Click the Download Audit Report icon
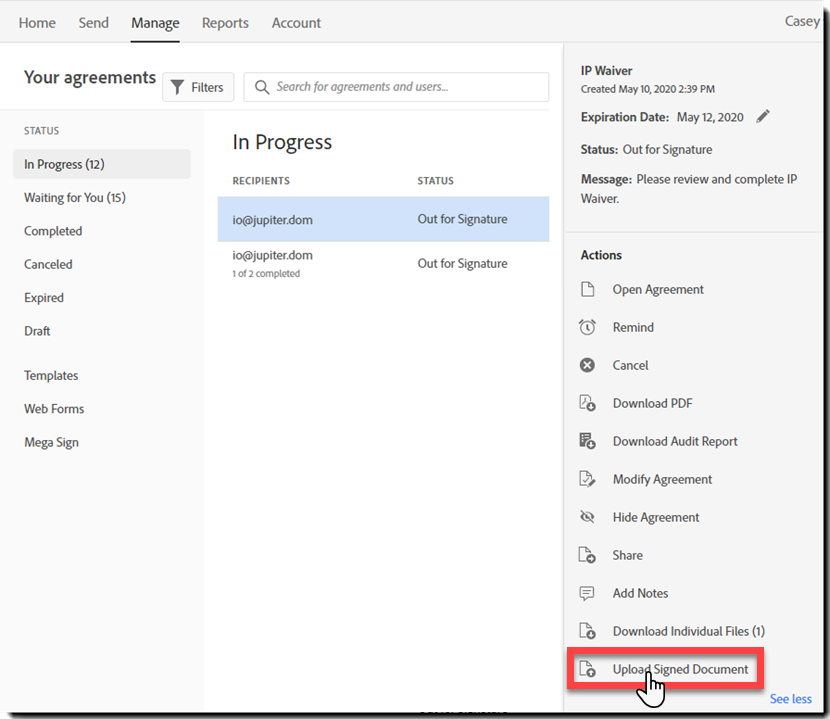This screenshot has width=830, height=719. 588,441
